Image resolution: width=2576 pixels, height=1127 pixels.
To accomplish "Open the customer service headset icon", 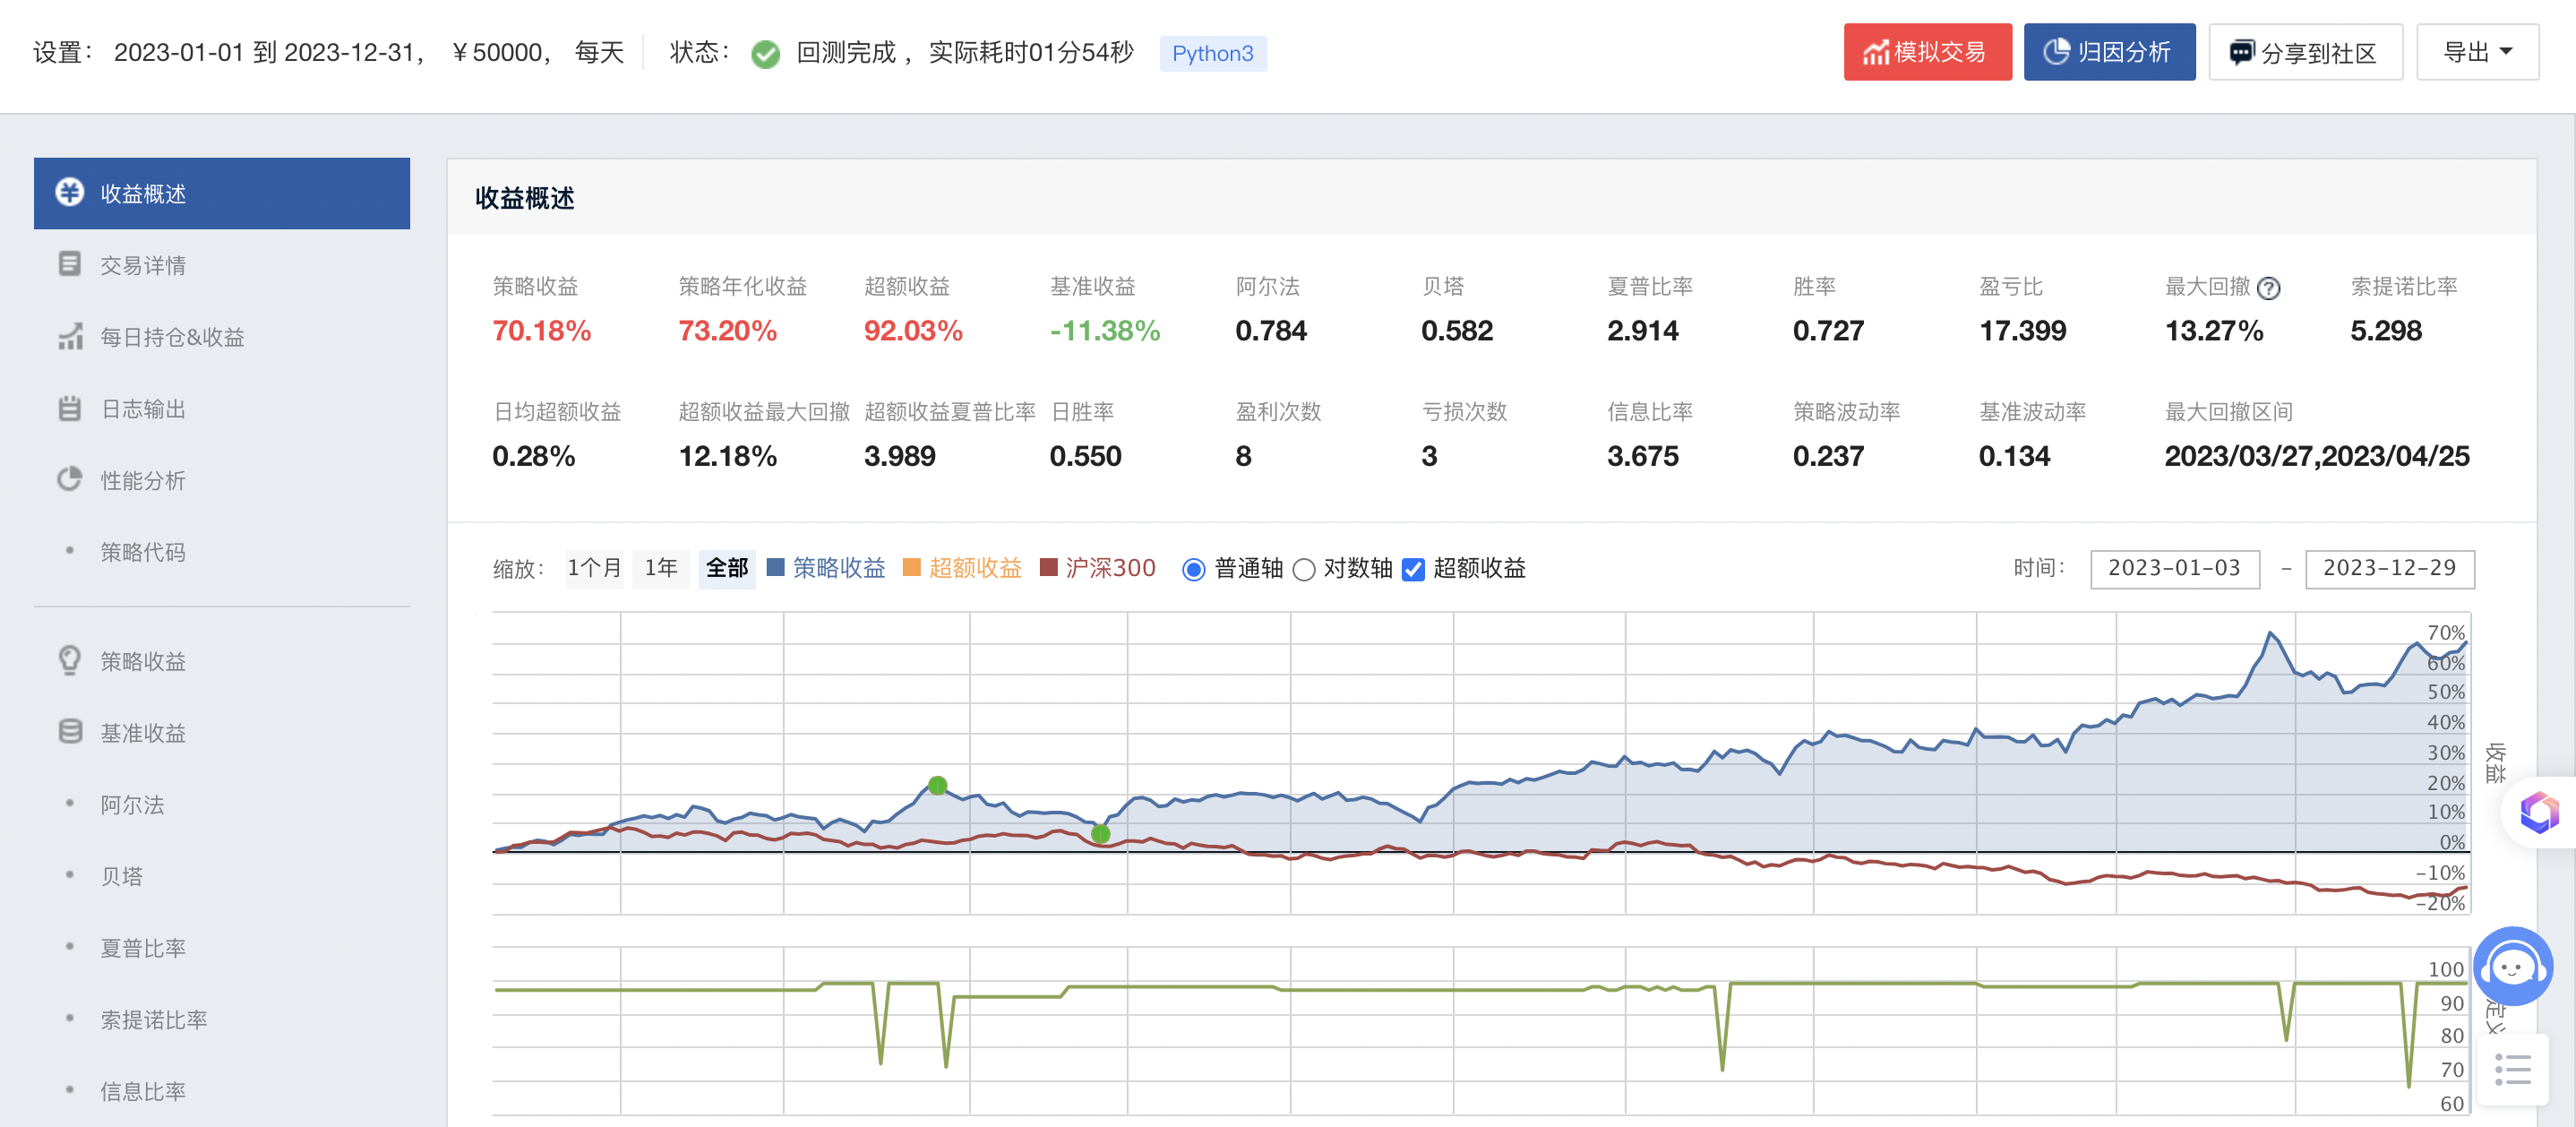I will (2513, 966).
